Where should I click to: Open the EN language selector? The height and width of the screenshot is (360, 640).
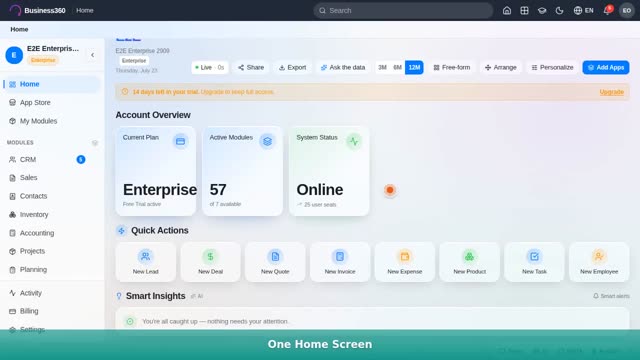[x=584, y=11]
